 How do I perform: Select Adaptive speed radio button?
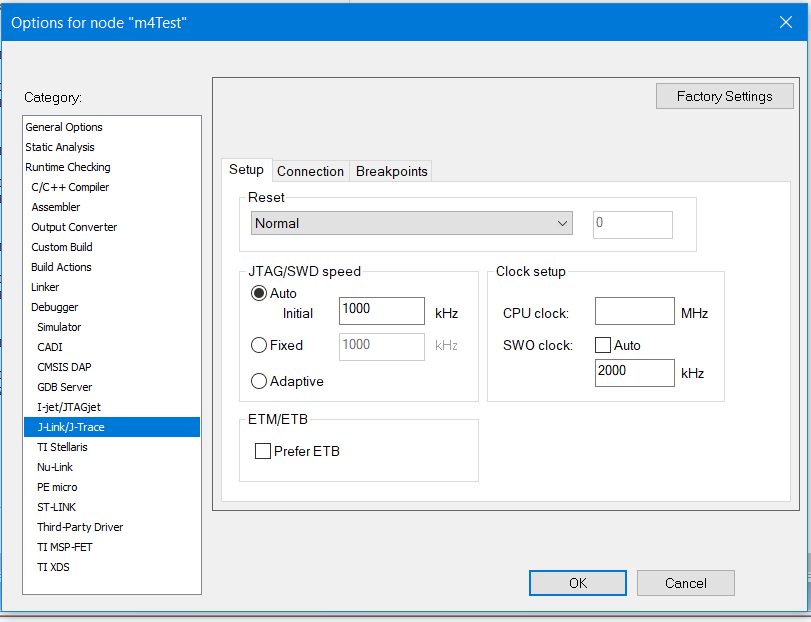259,381
